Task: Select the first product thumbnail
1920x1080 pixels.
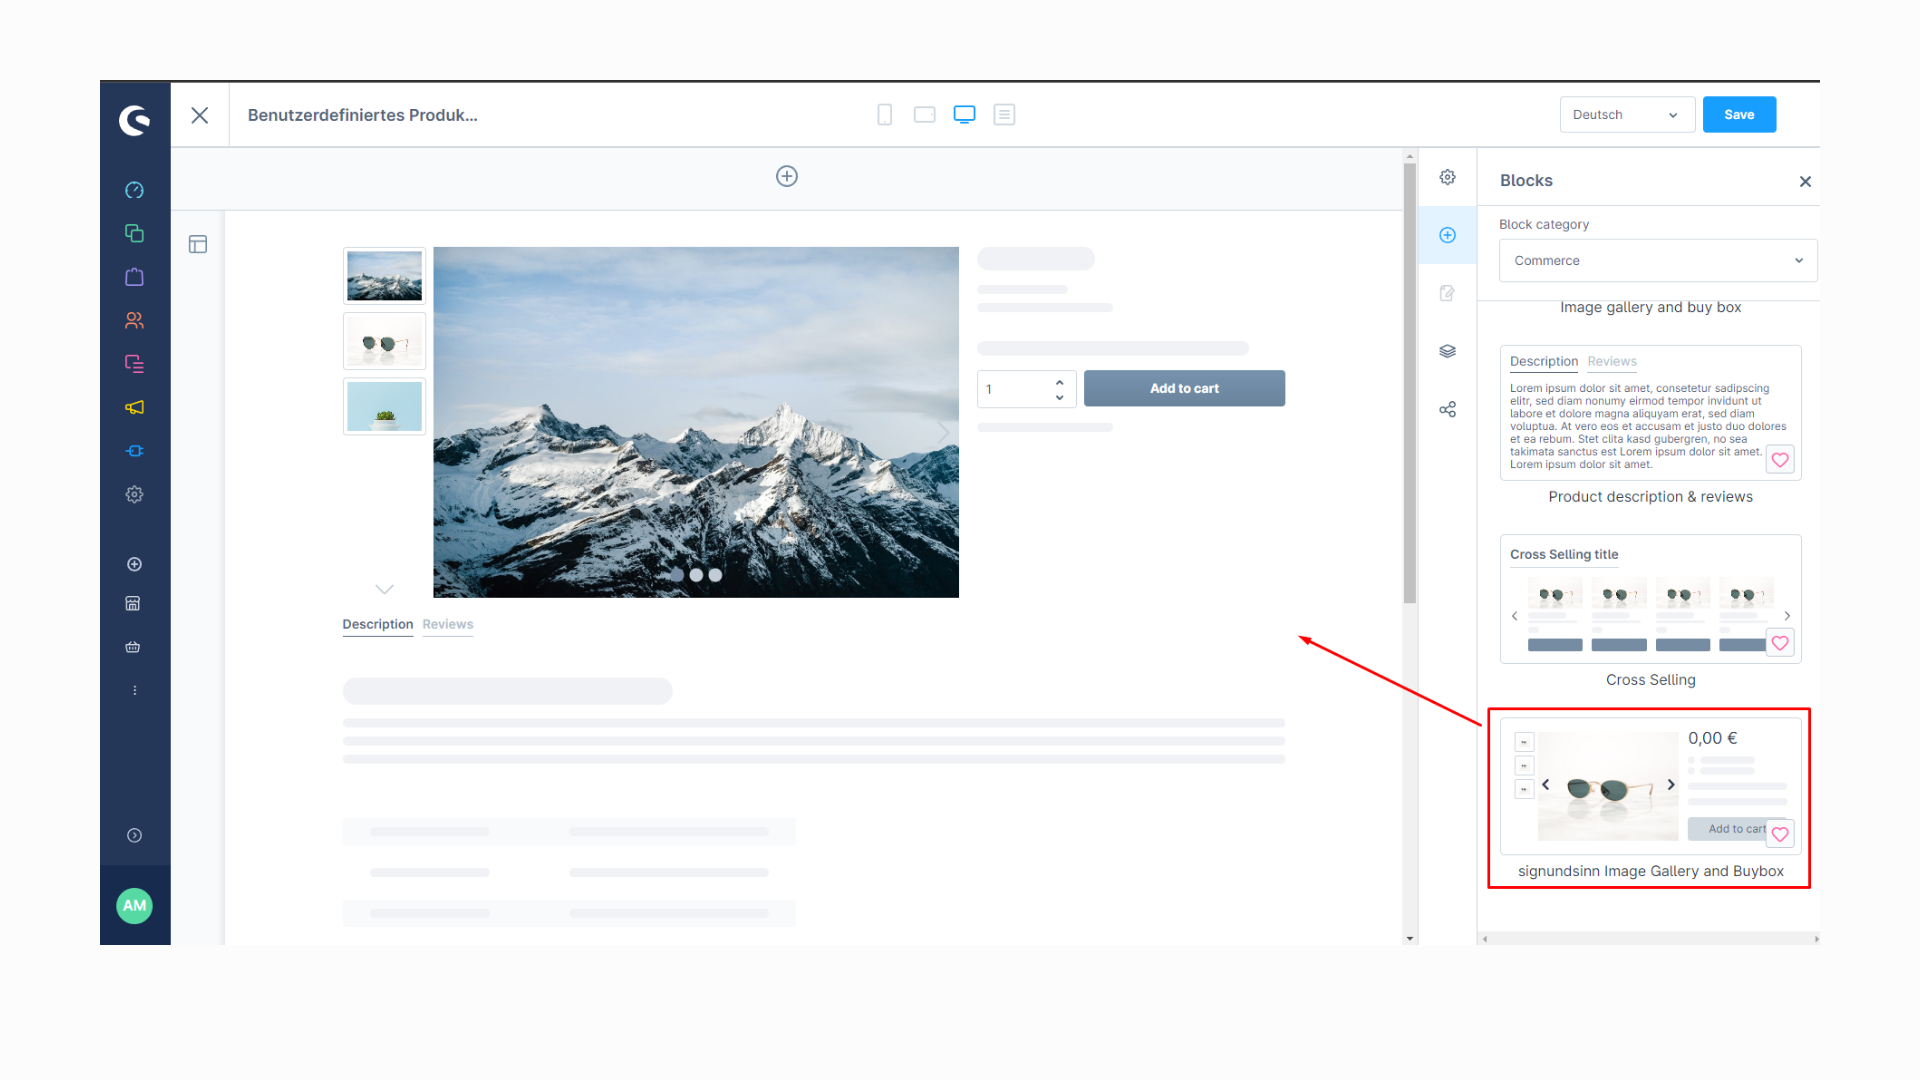Action: coord(382,273)
